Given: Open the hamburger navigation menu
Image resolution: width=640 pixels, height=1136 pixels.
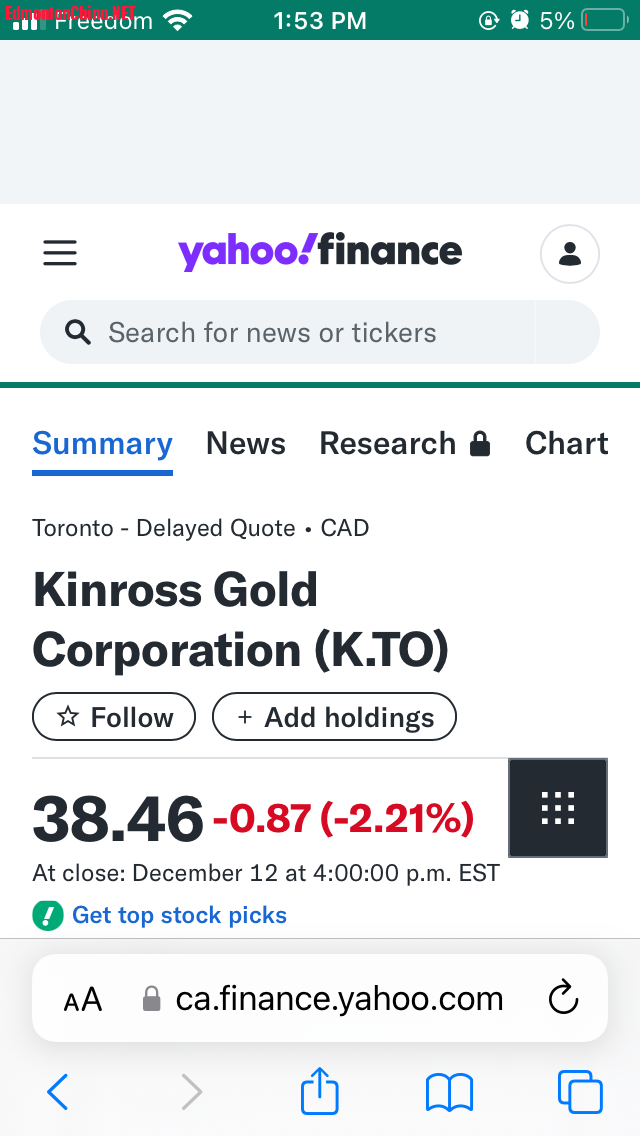Looking at the screenshot, I should coord(60,254).
